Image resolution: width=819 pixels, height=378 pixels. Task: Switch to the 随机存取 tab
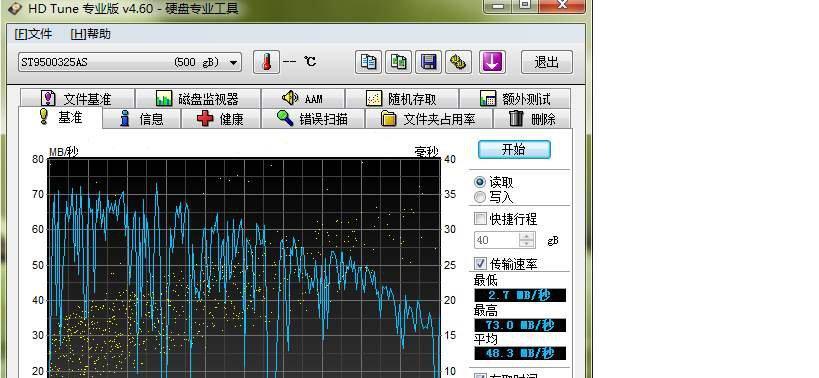[x=402, y=99]
